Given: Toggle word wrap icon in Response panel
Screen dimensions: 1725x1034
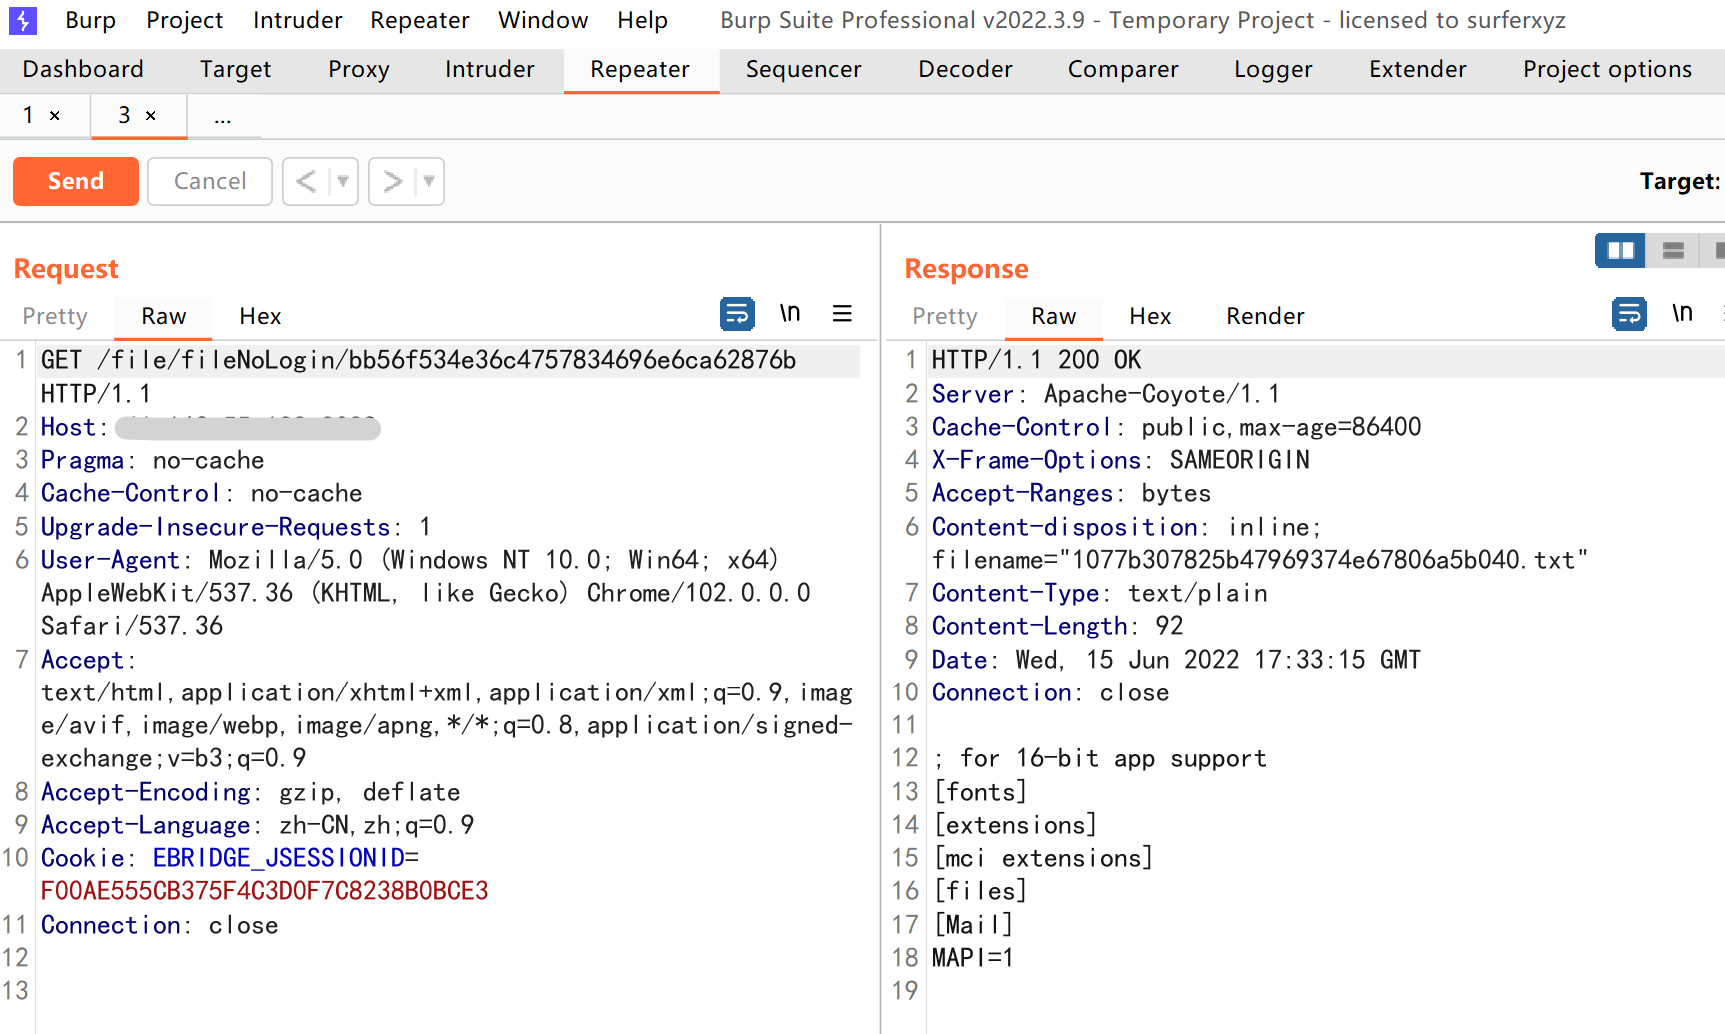Looking at the screenshot, I should (1628, 314).
